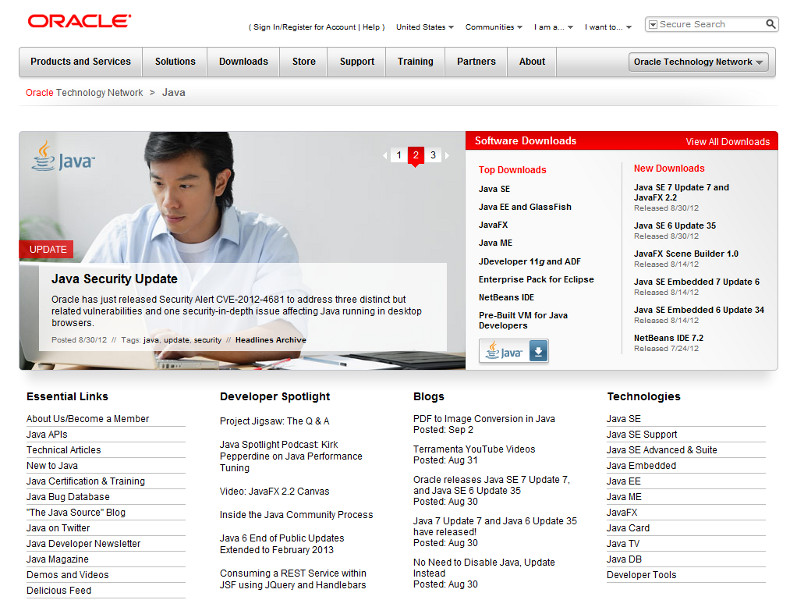797x600 pixels.
Task: Open Java EE and GlassFish download
Action: coord(525,207)
